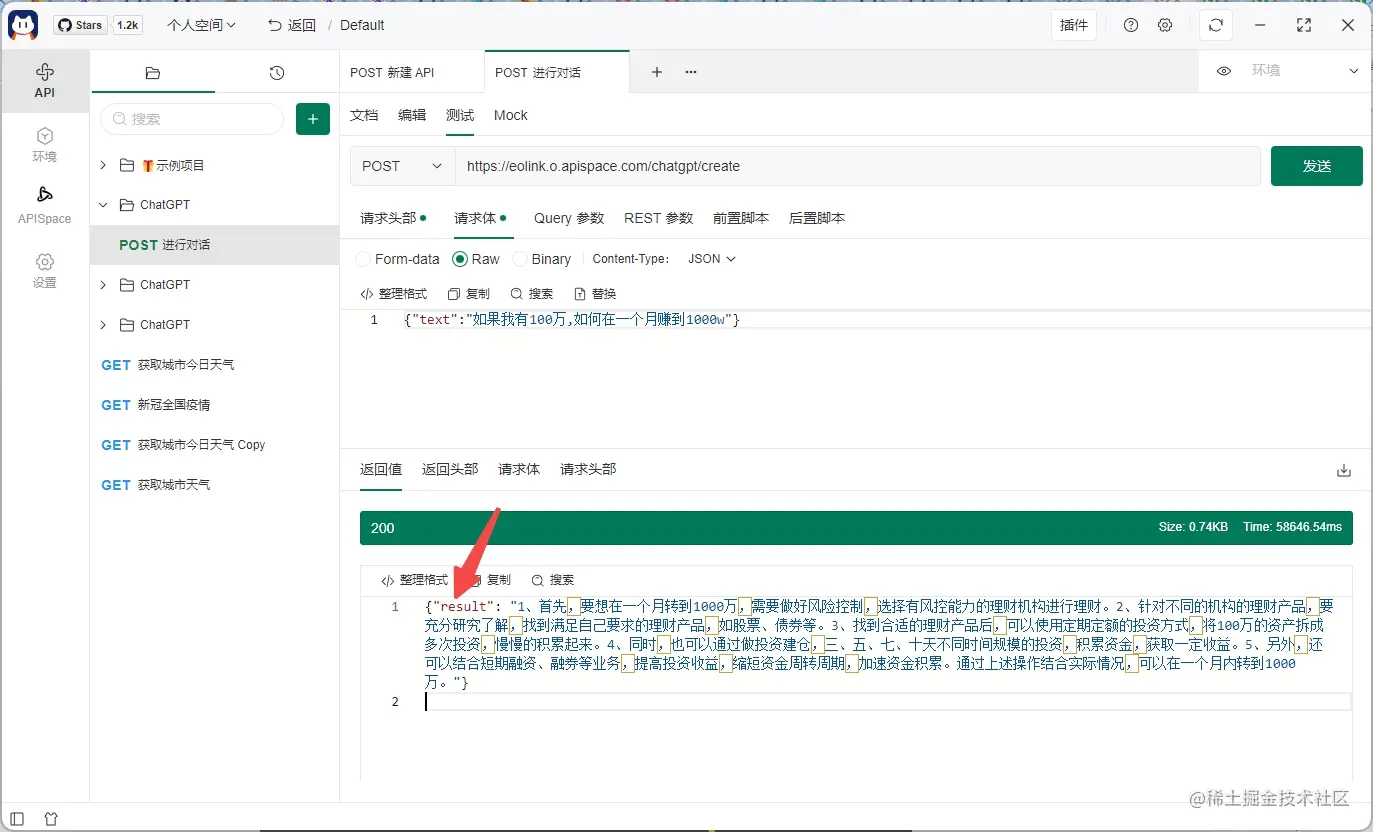Switch to the POST 新建 API tab
The width and height of the screenshot is (1373, 832).
[412, 72]
